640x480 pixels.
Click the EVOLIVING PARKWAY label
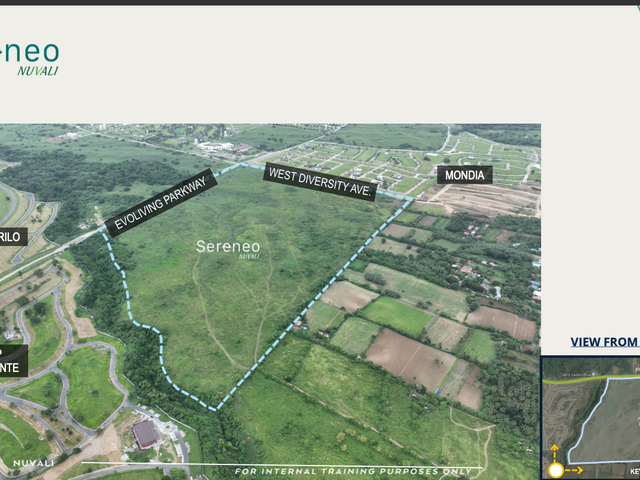pos(161,203)
